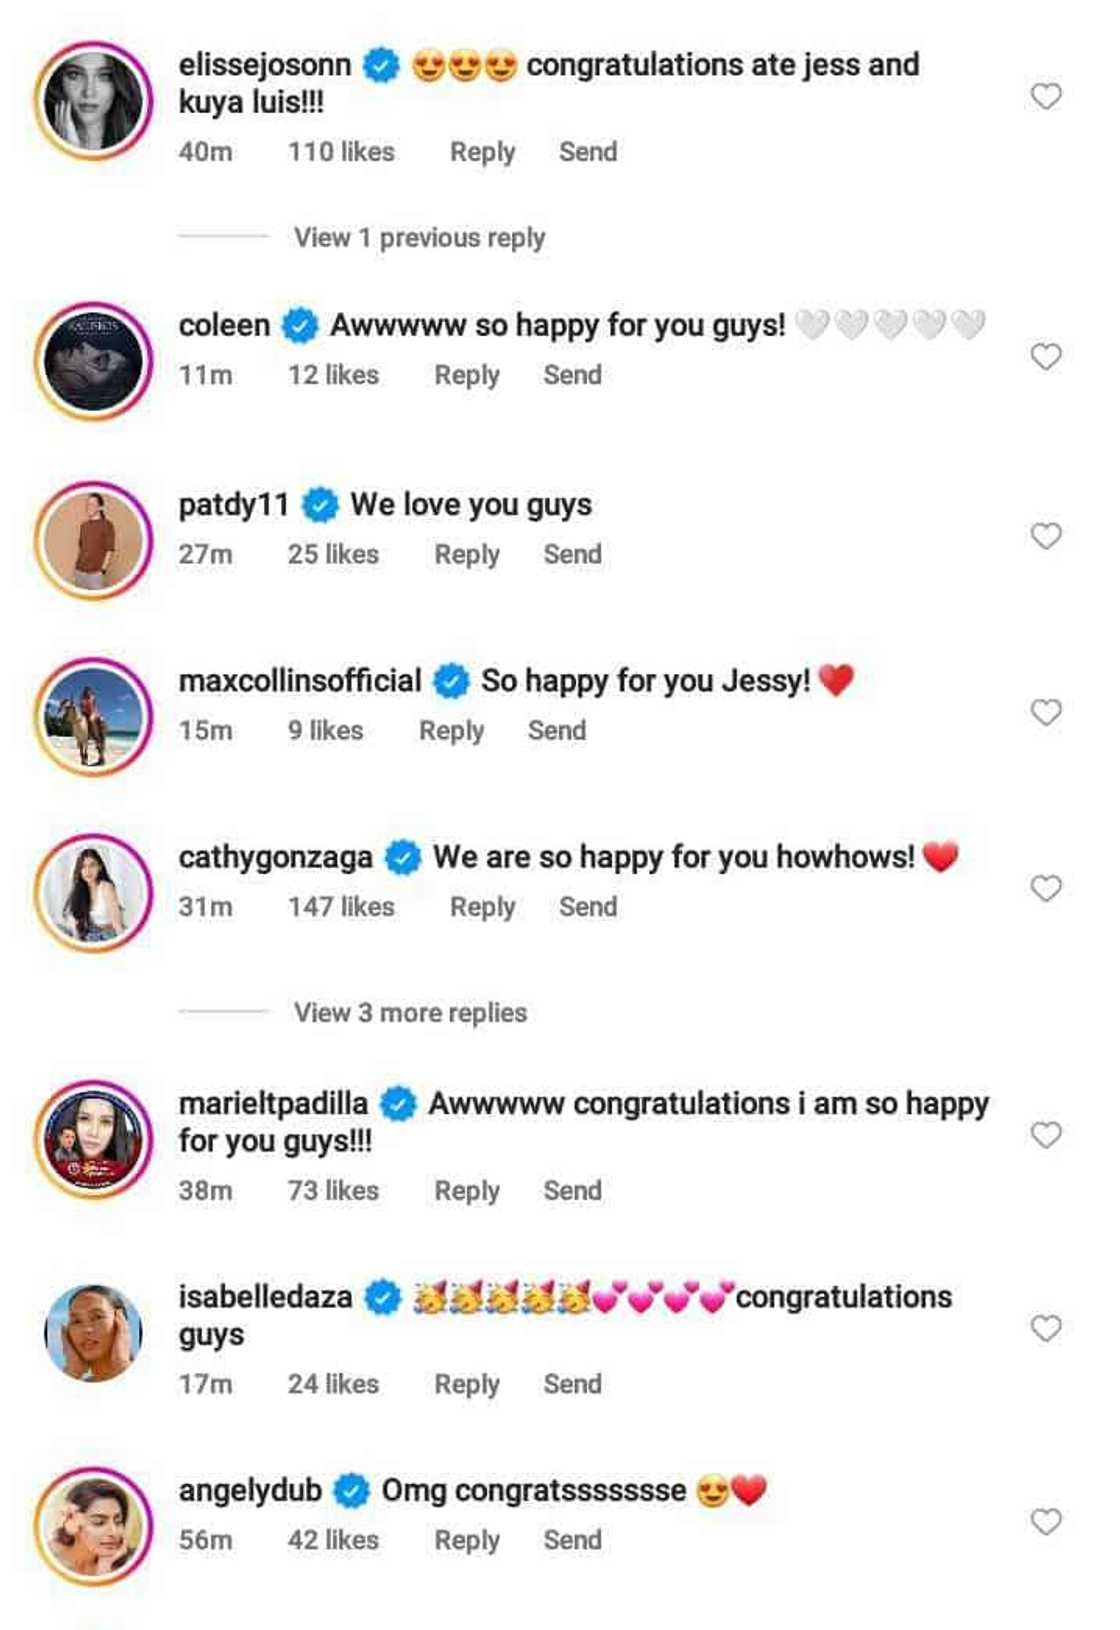Open angelydub's profile via username
This screenshot has width=1120, height=1630.
250,1490
